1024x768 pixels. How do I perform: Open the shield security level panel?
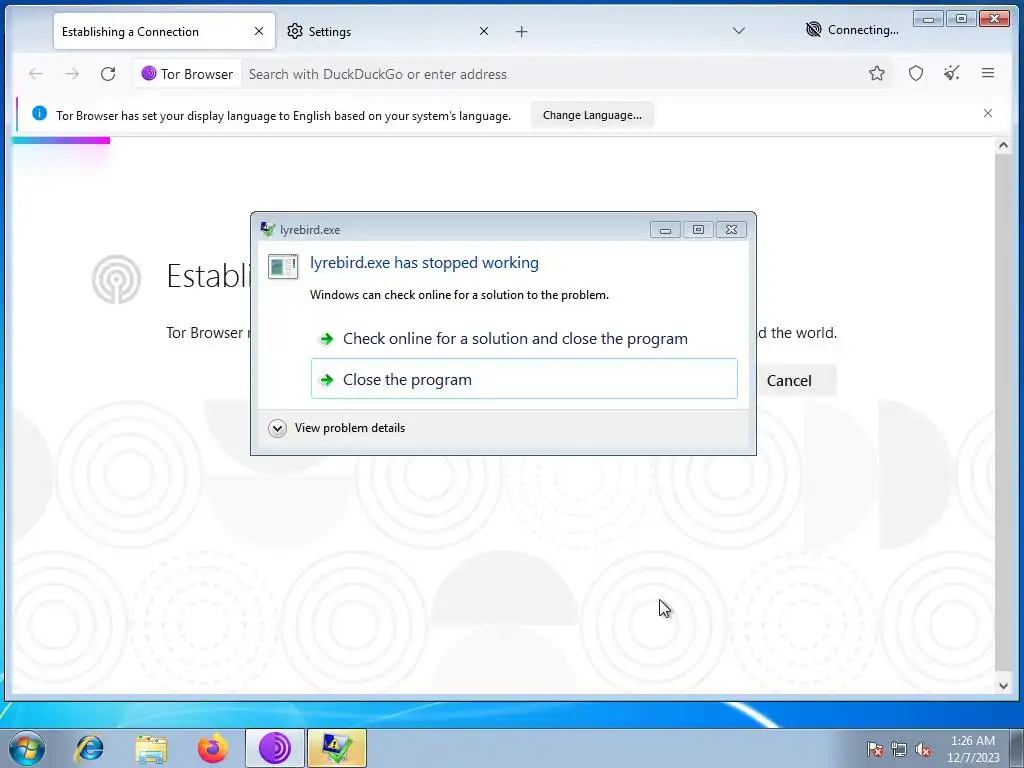tap(916, 73)
